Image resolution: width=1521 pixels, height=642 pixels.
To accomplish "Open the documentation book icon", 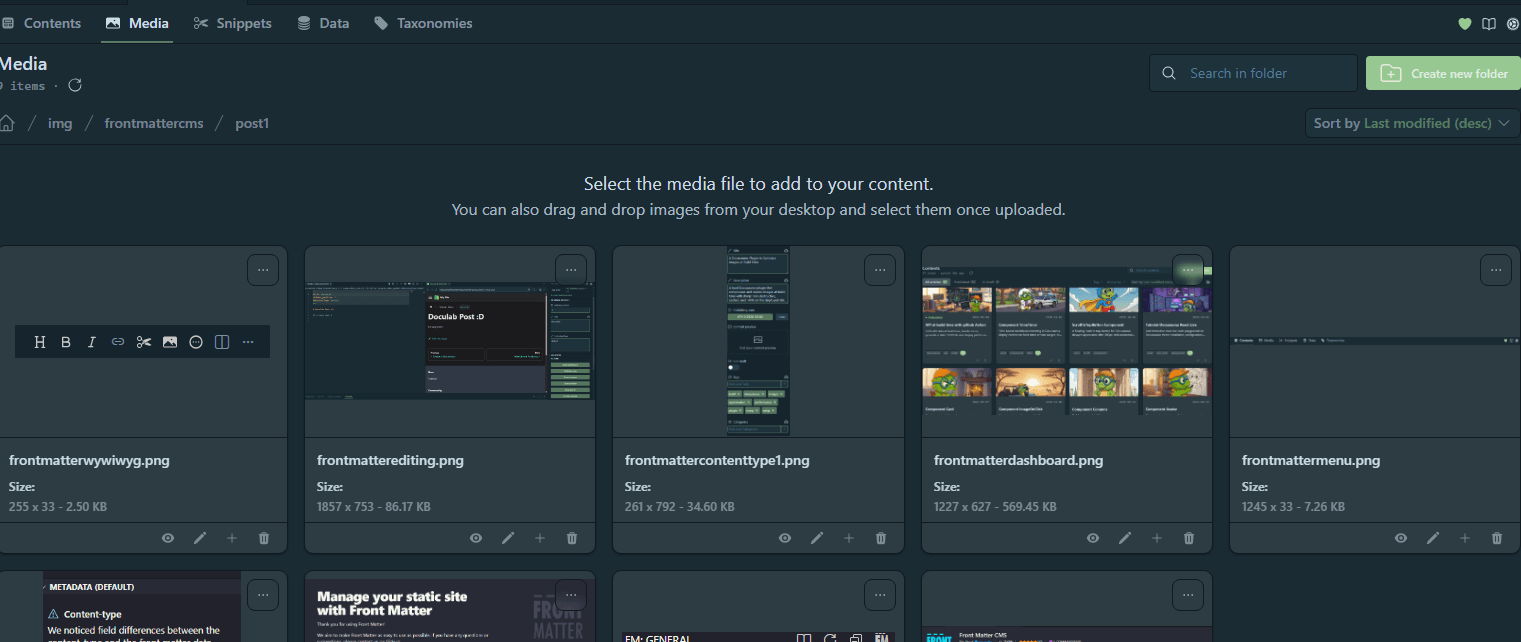I will point(1489,24).
